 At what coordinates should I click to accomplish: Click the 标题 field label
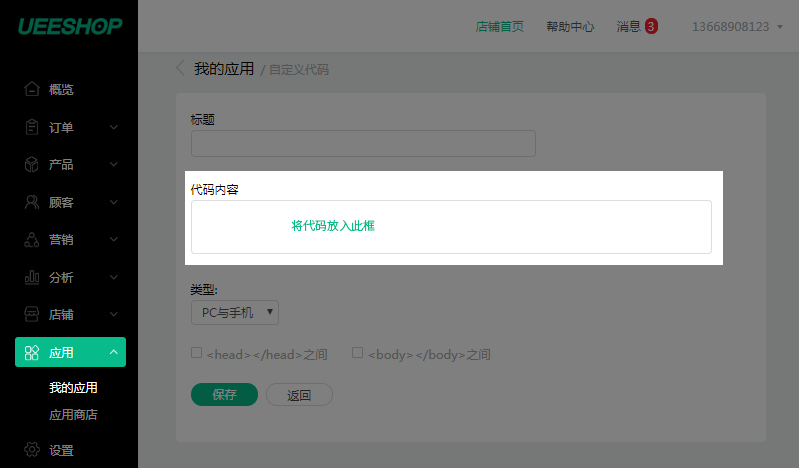202,119
